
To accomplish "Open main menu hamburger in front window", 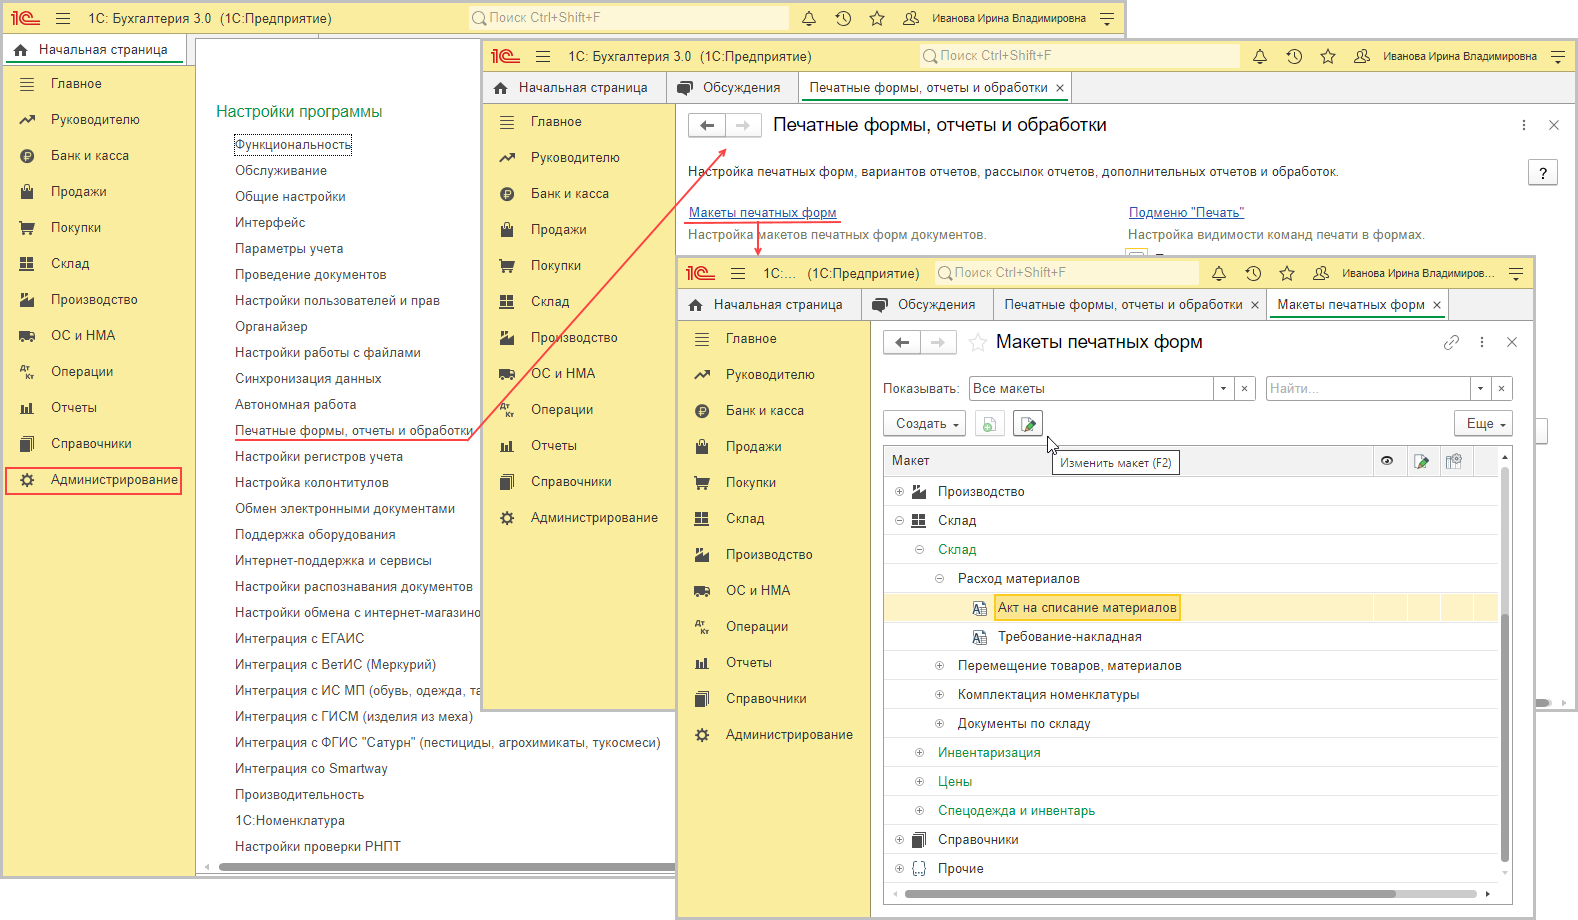I will 738,273.
